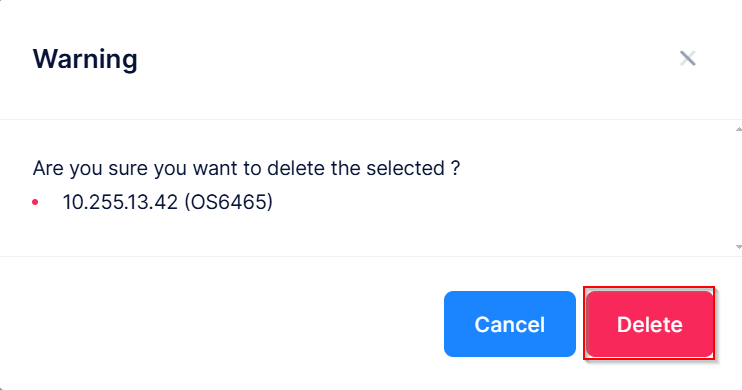Delete device 10.255.13.42 via Delete button
Image resolution: width=742 pixels, height=390 pixels.
coord(650,324)
